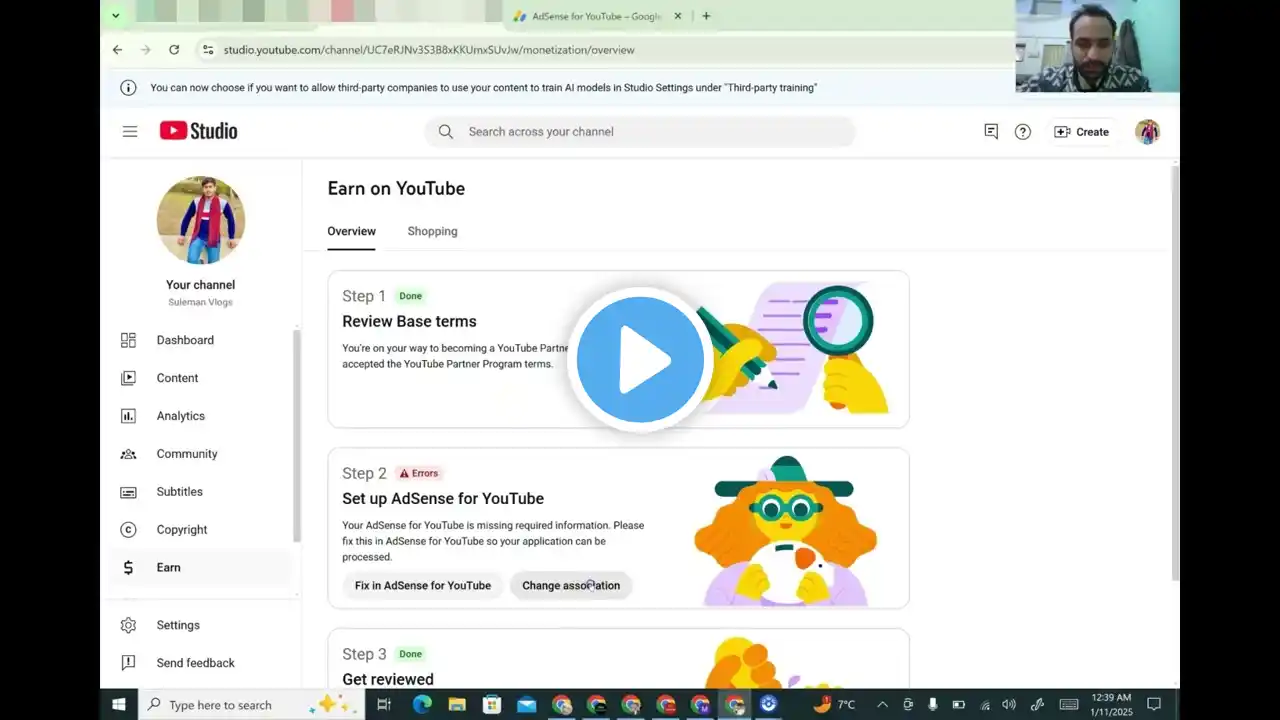Click the Subtitles icon in sidebar
This screenshot has width=1280, height=720.
tap(128, 492)
